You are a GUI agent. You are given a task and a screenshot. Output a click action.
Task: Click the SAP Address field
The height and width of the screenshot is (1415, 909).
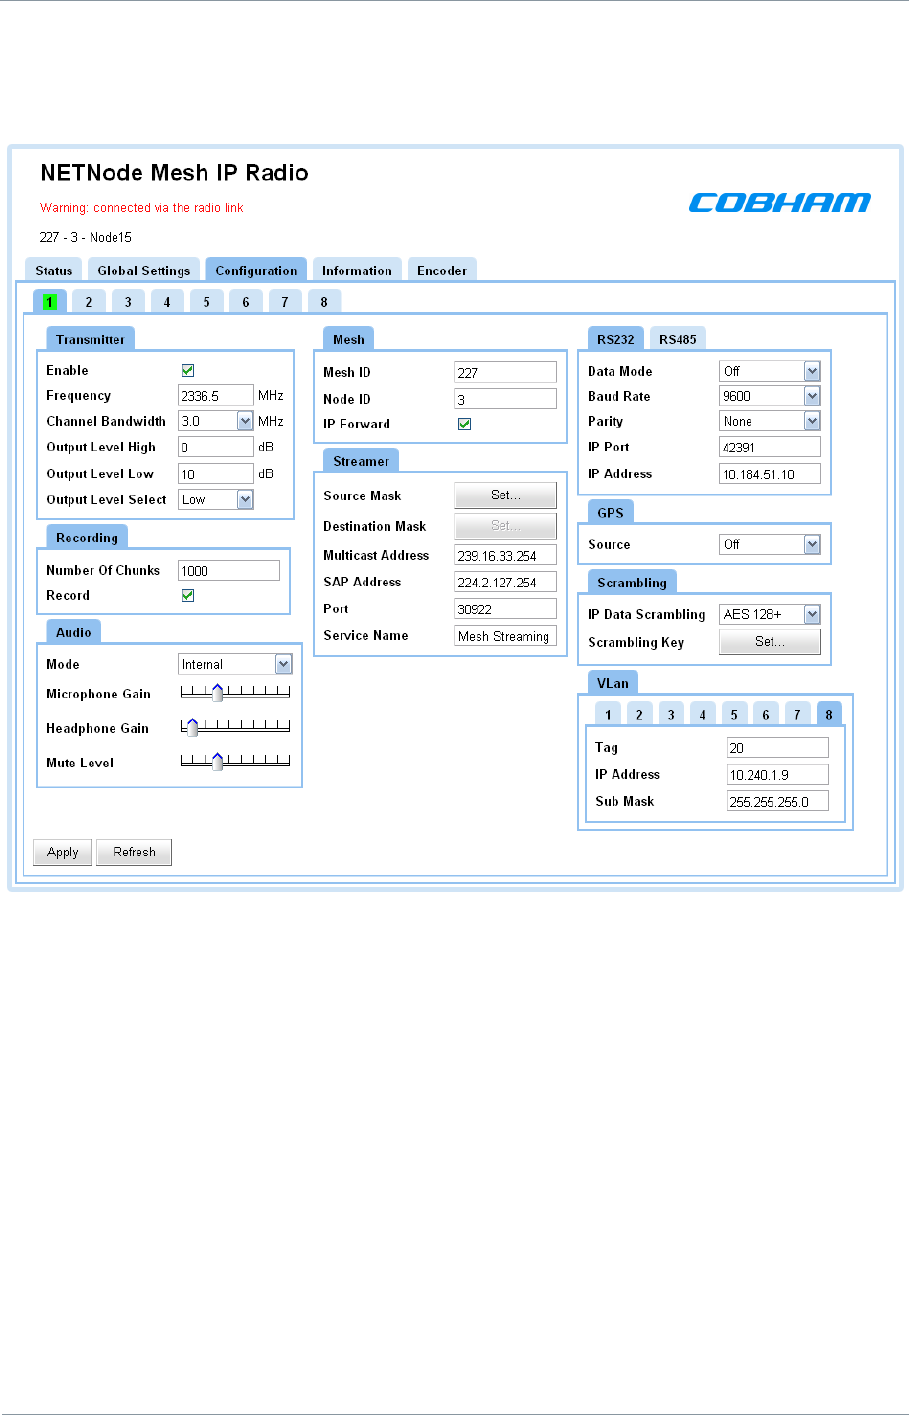coord(506,582)
